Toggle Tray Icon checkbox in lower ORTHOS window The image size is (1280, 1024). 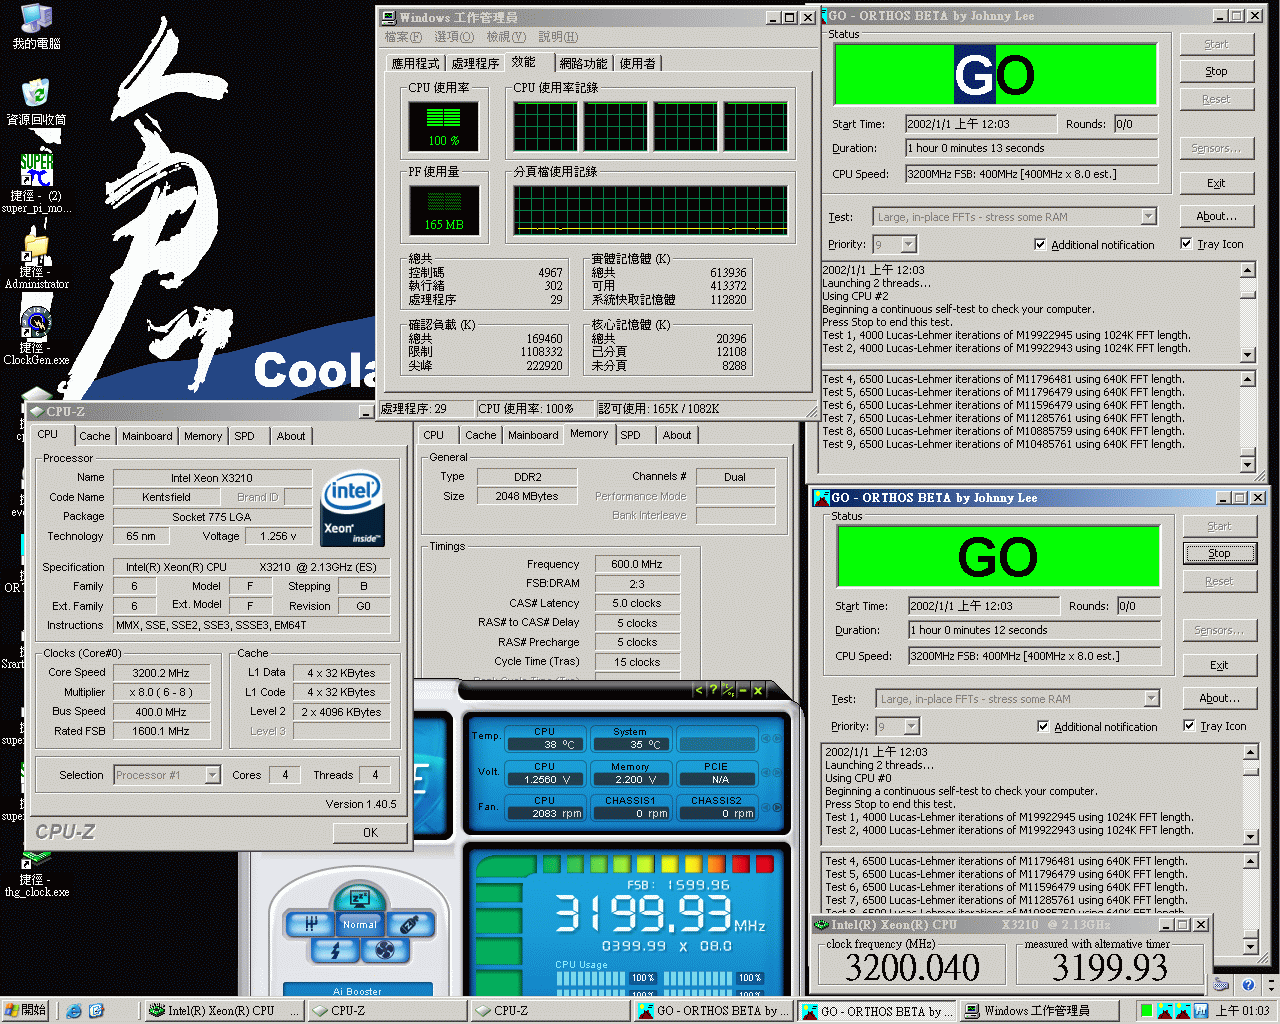1189,726
